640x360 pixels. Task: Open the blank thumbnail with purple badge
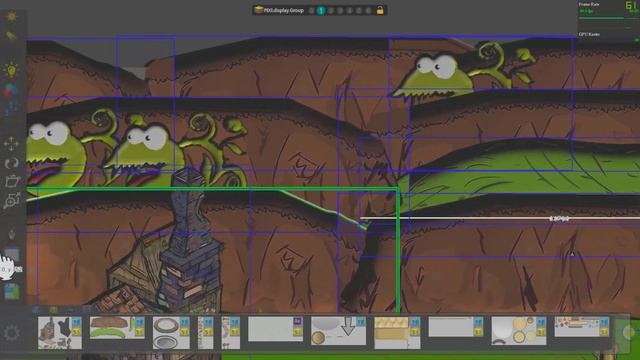coord(276,329)
